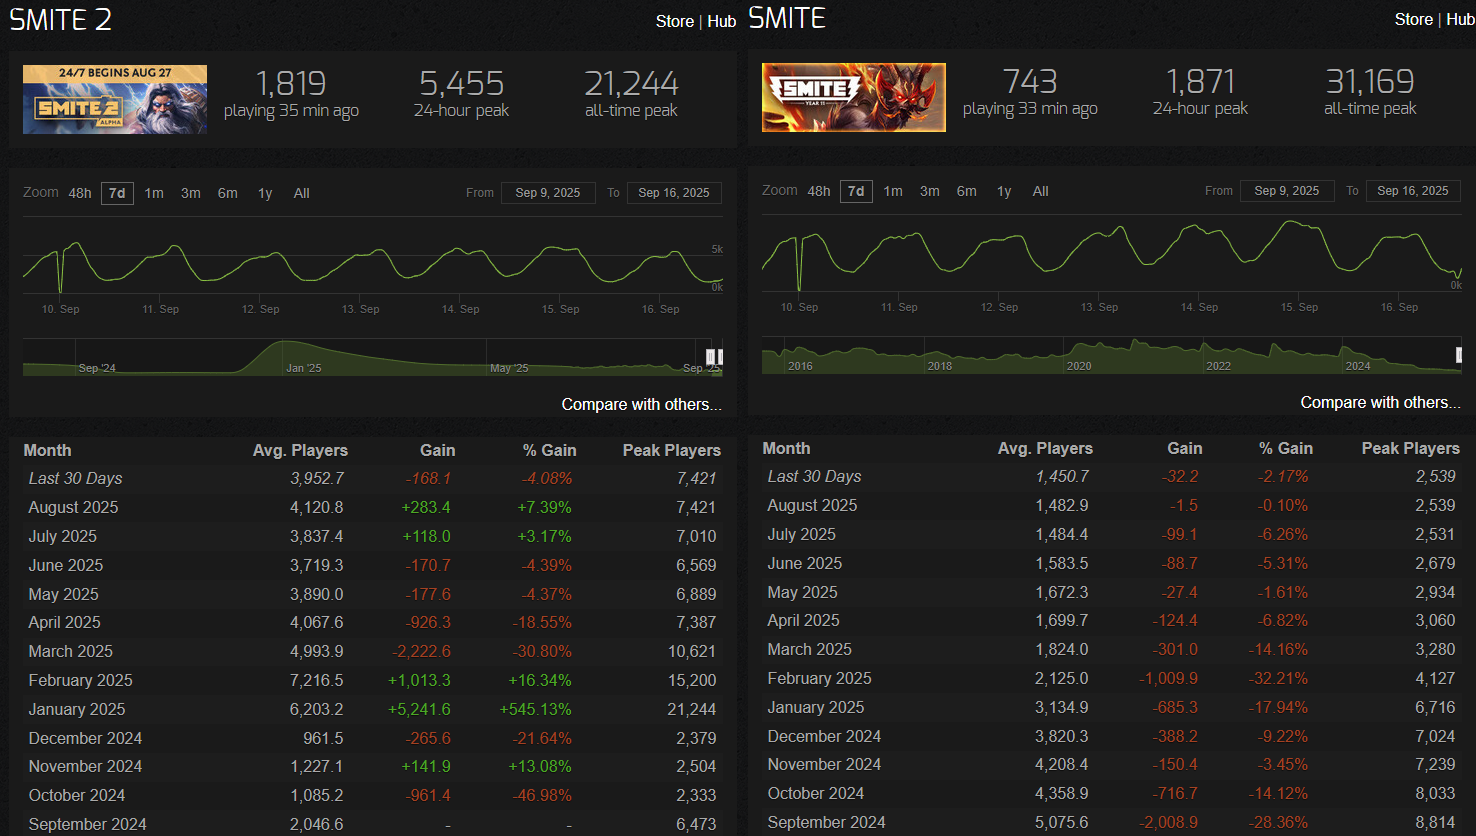
Task: Set SMITE 2 chart zoom to 3m
Action: tap(191, 193)
